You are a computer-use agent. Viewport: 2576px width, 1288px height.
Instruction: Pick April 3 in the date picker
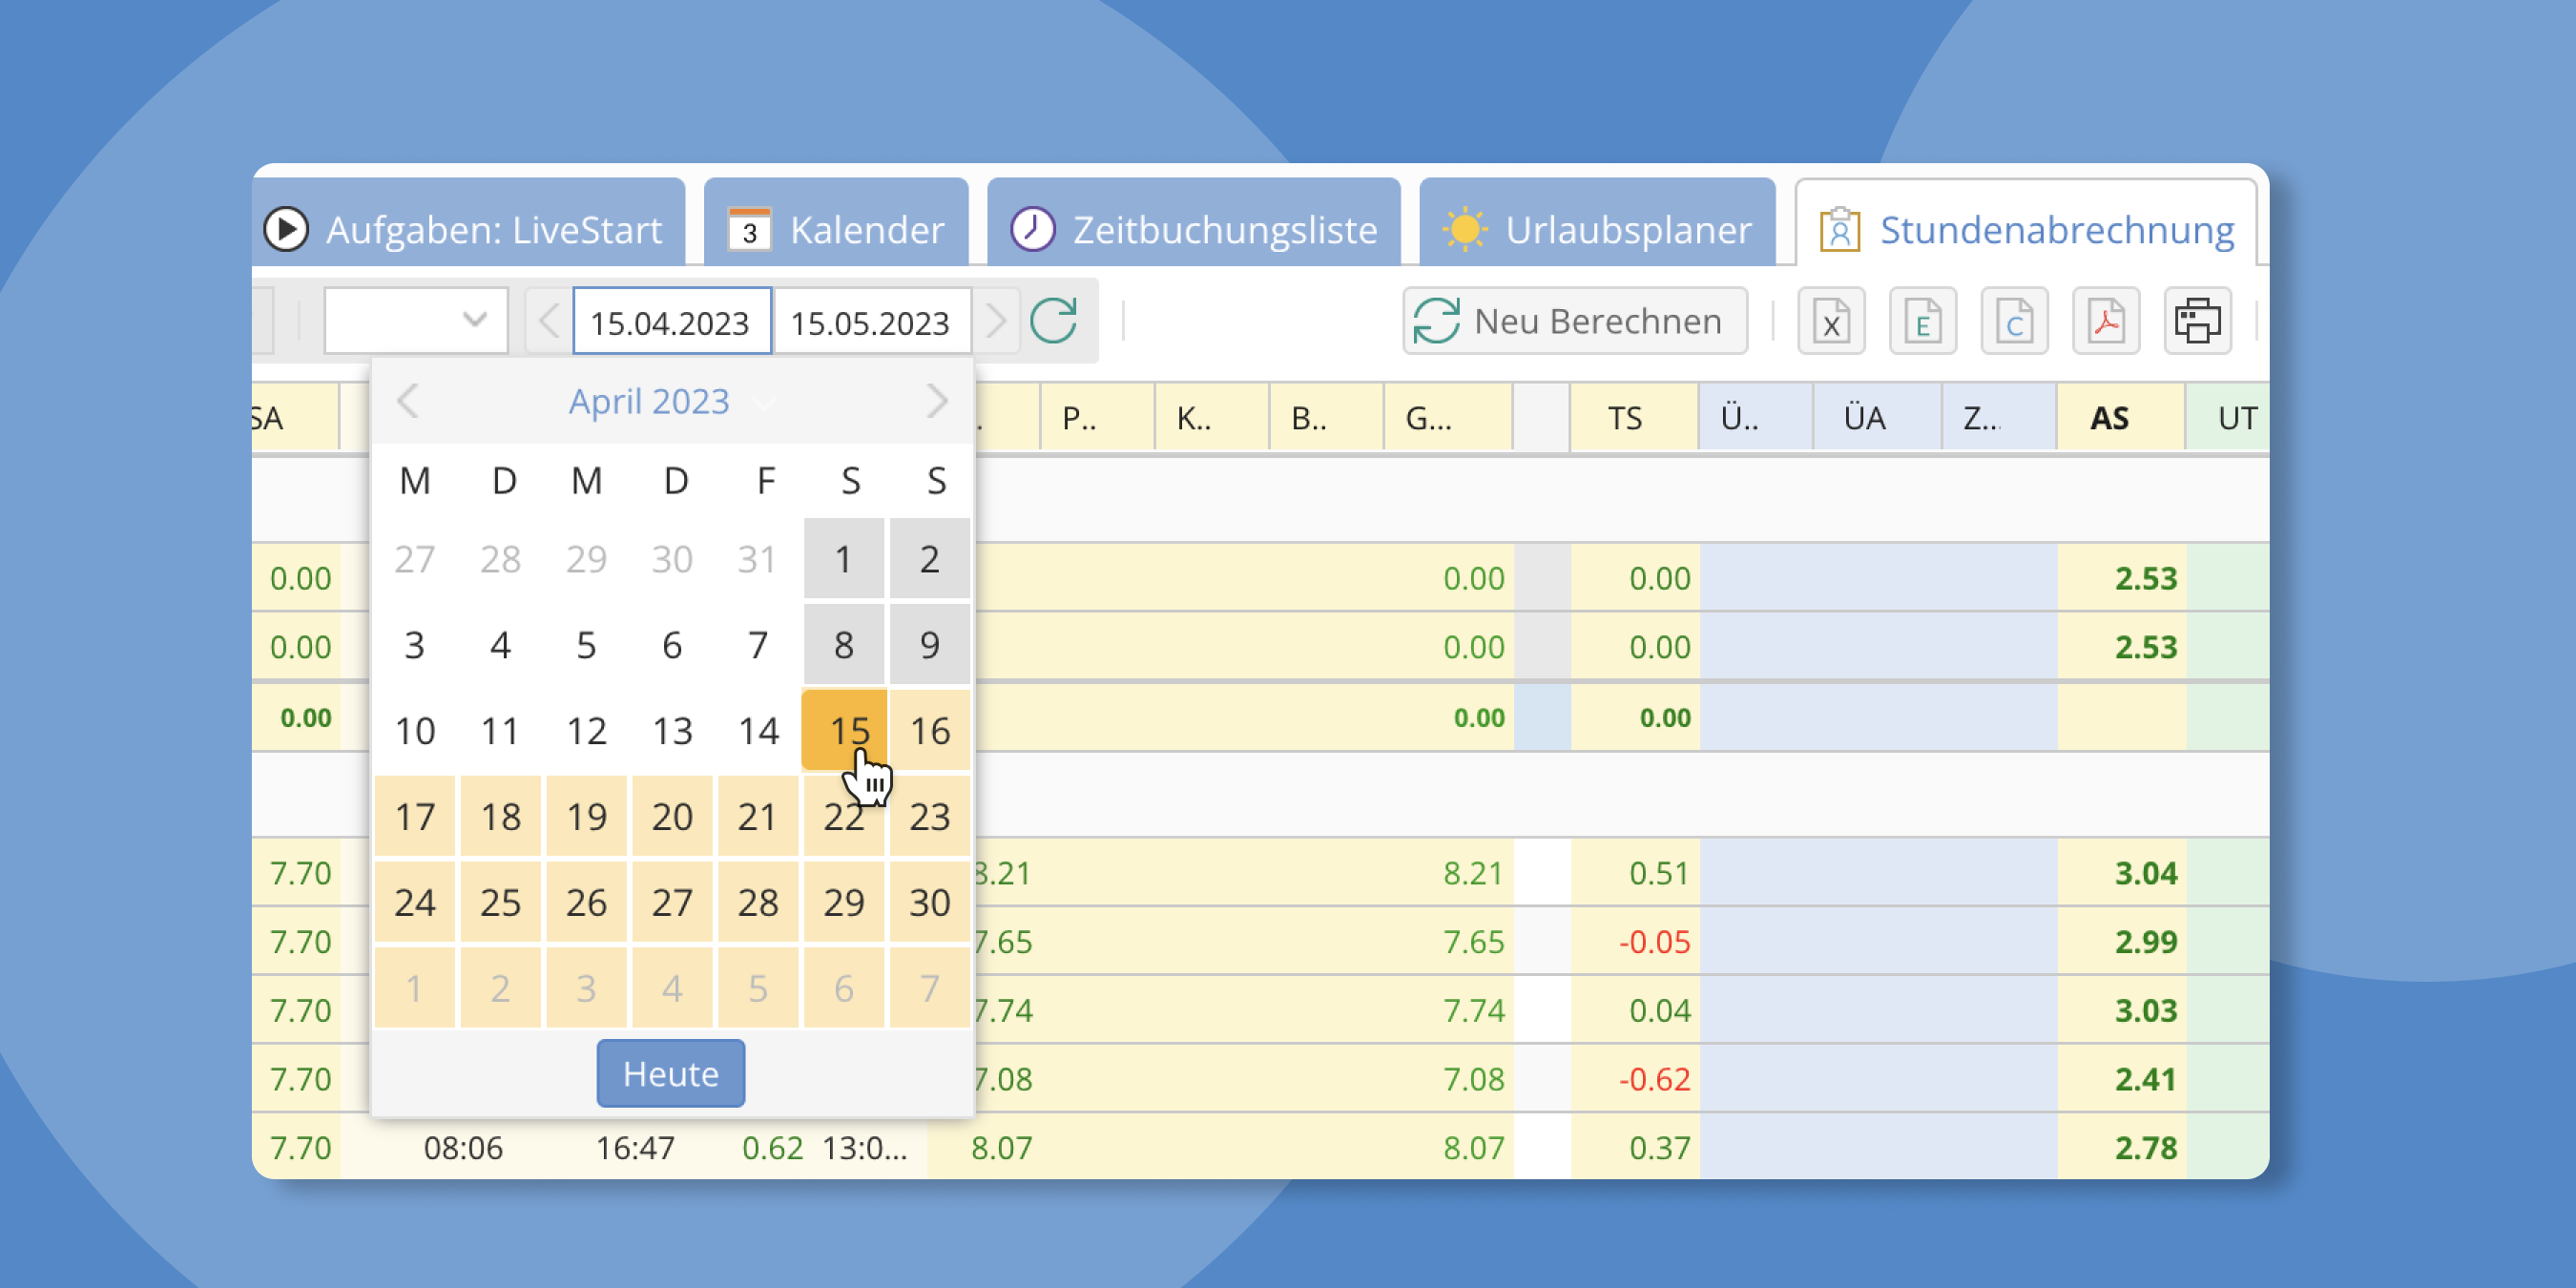point(415,644)
